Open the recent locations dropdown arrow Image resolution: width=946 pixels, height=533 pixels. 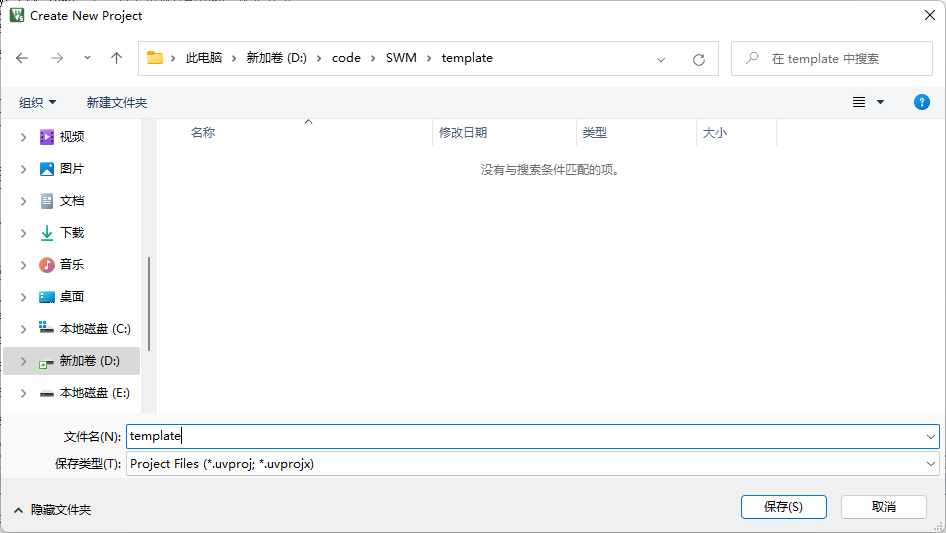[87, 58]
